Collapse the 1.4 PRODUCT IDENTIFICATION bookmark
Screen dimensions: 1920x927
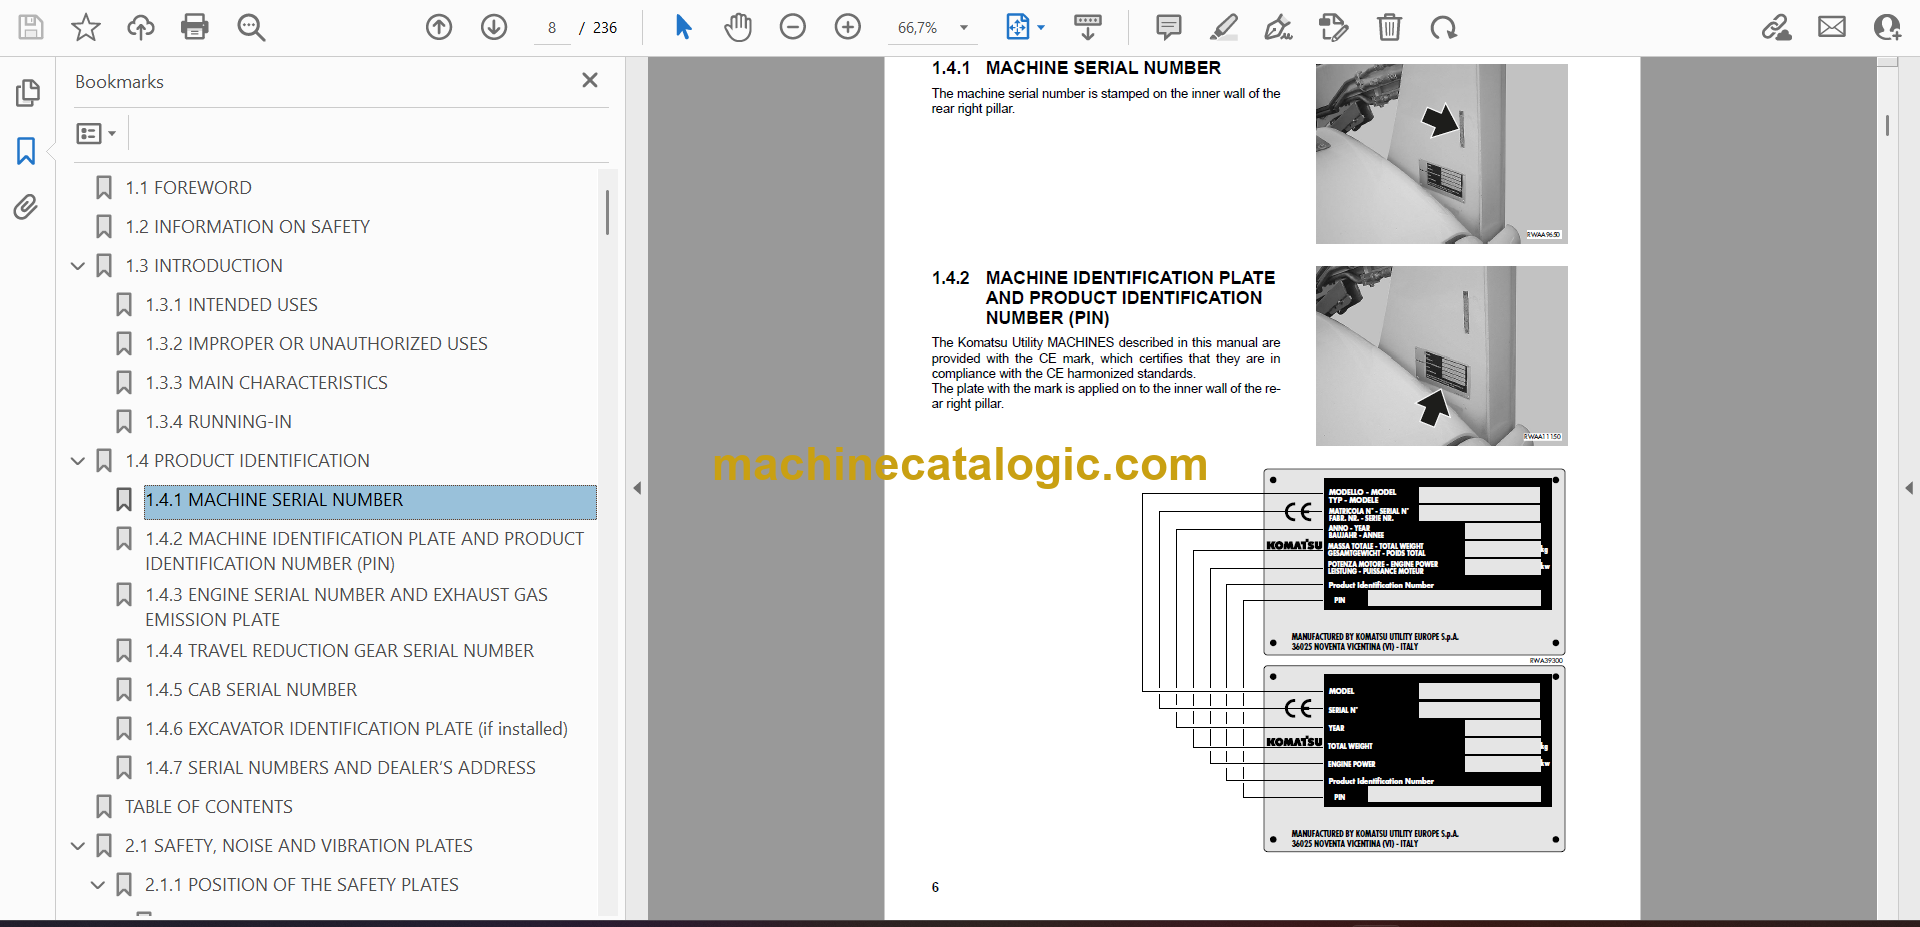tap(78, 461)
